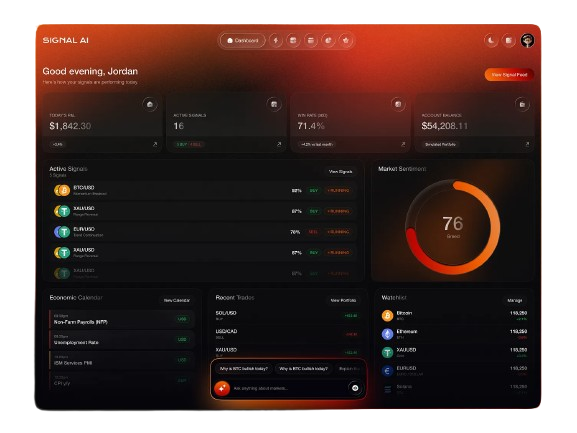Click the calendar nav icon in top bar
Viewport: 577px width, 433px height.
pyautogui.click(x=311, y=40)
